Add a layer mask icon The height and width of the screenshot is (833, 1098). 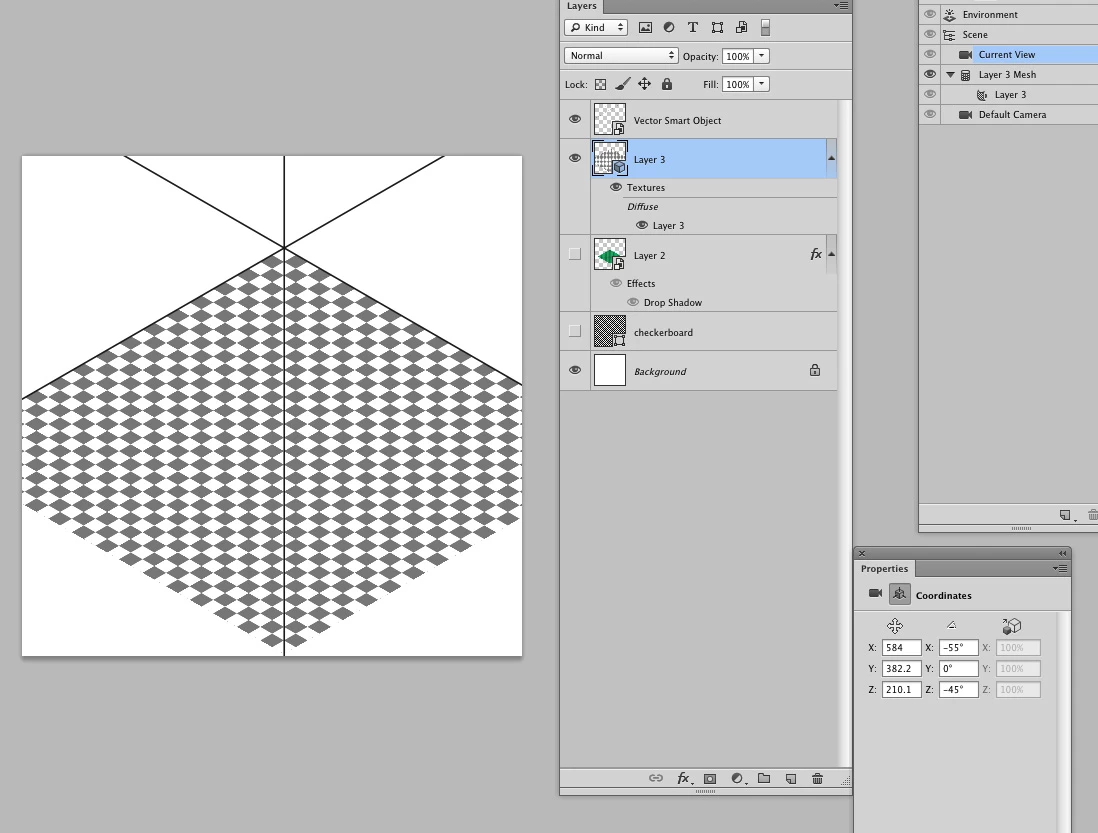click(710, 778)
